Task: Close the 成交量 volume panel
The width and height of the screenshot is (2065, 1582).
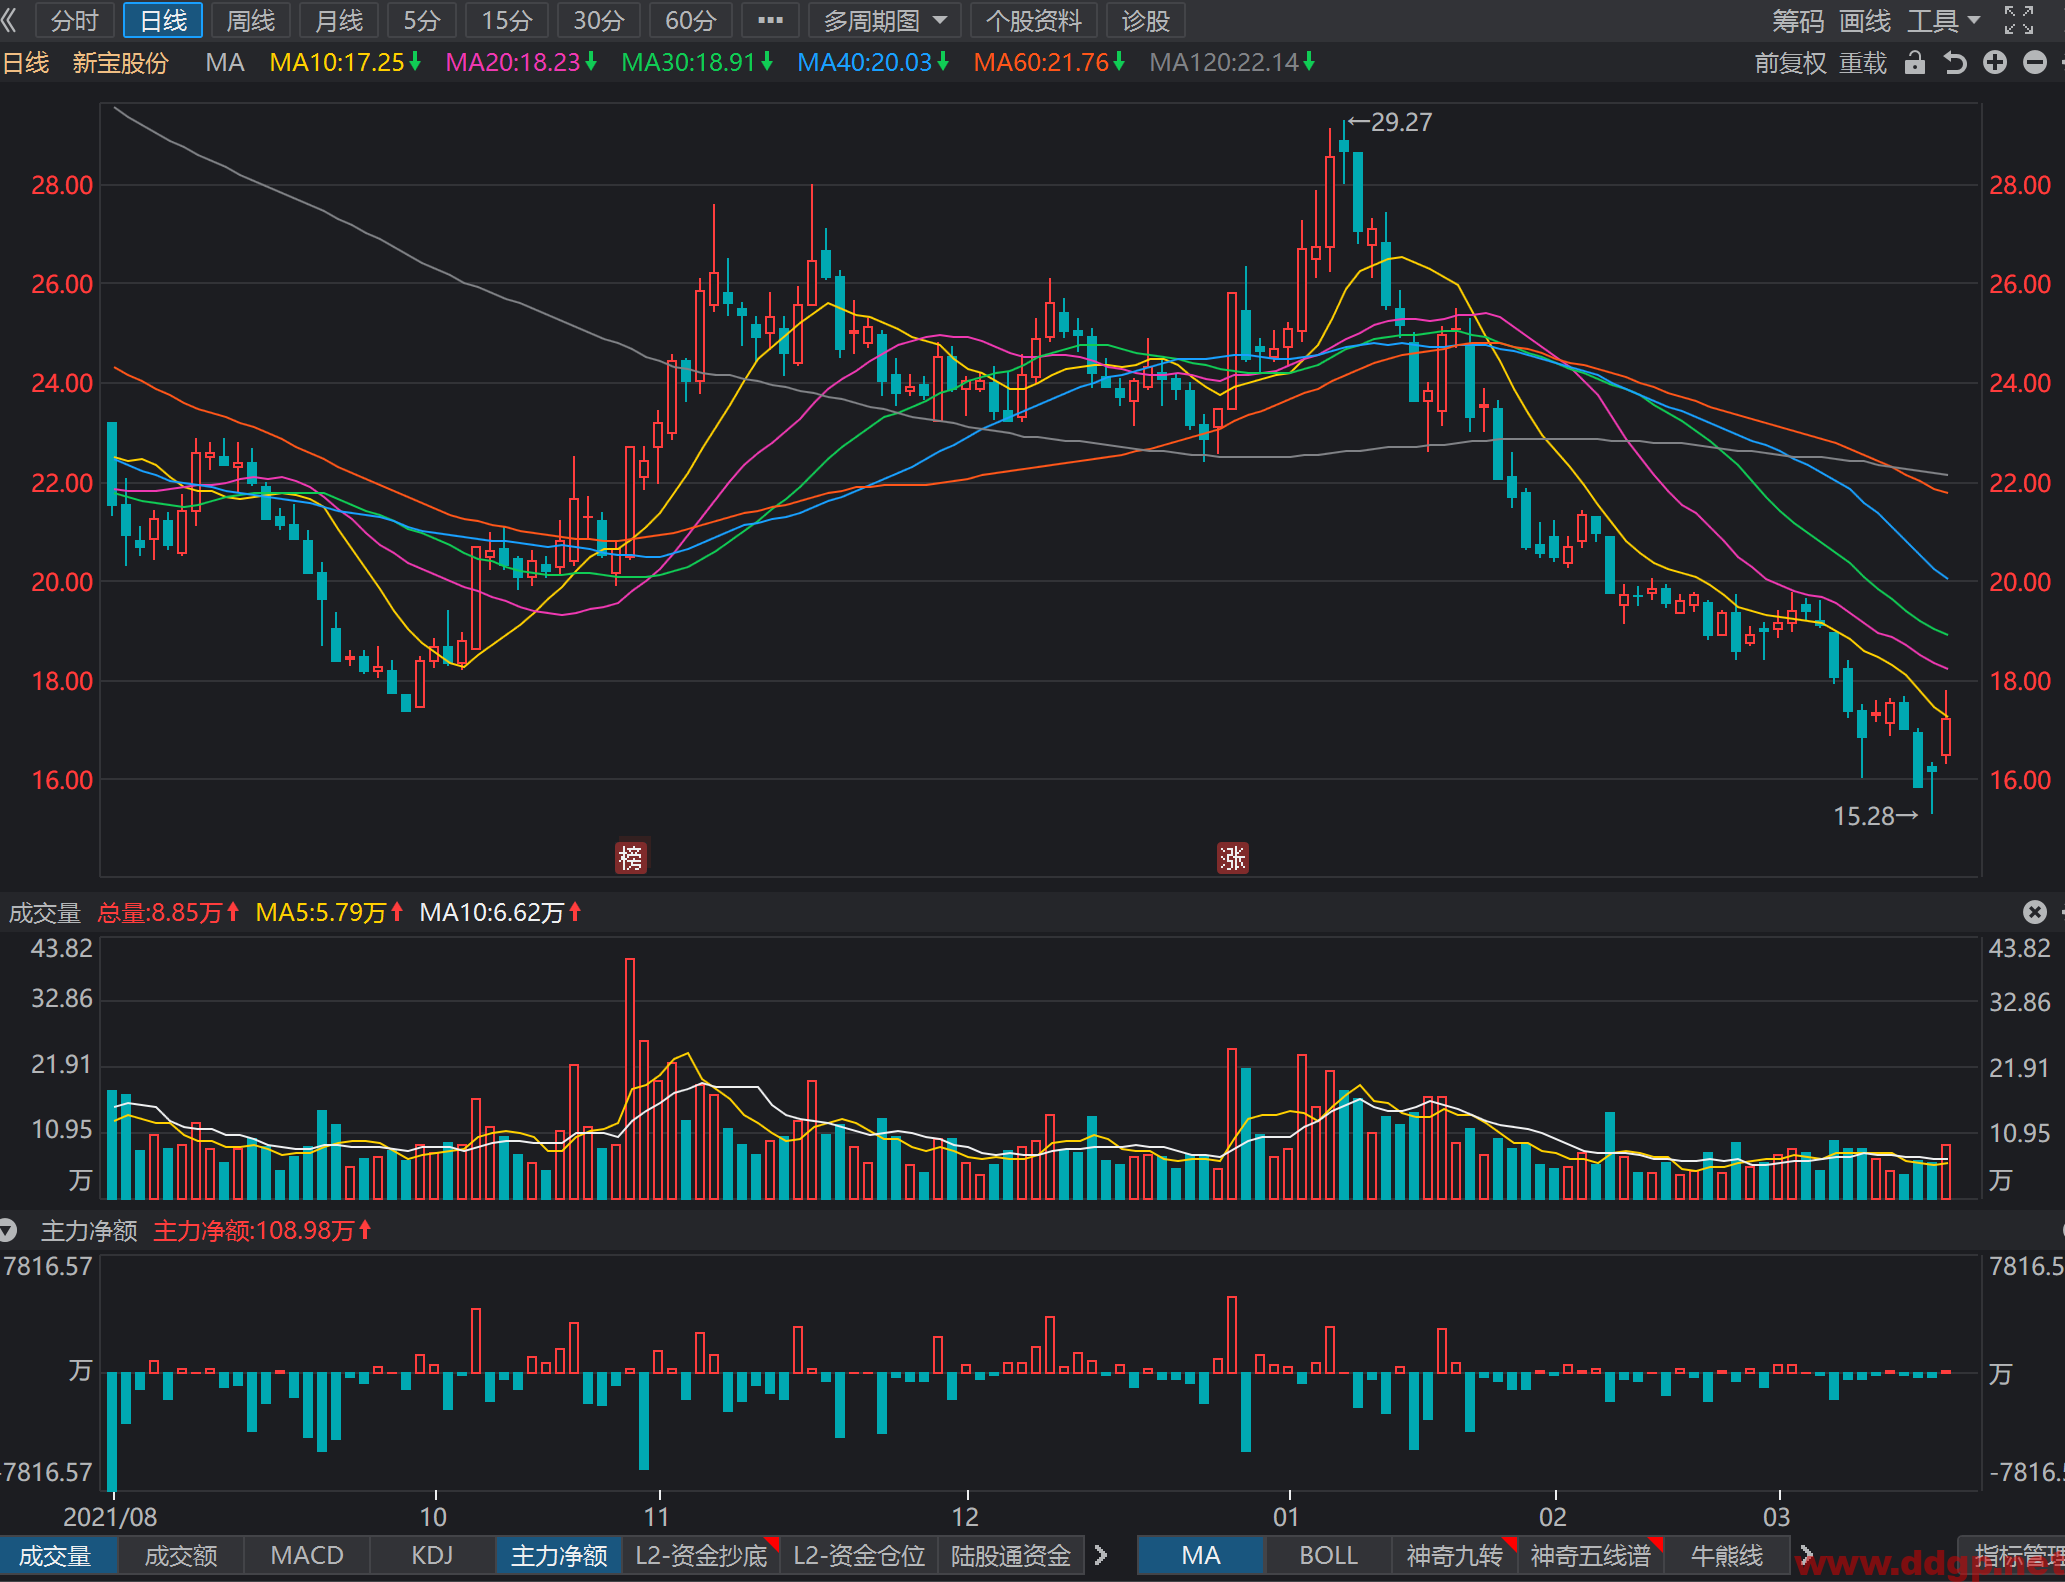Action: point(2034,912)
